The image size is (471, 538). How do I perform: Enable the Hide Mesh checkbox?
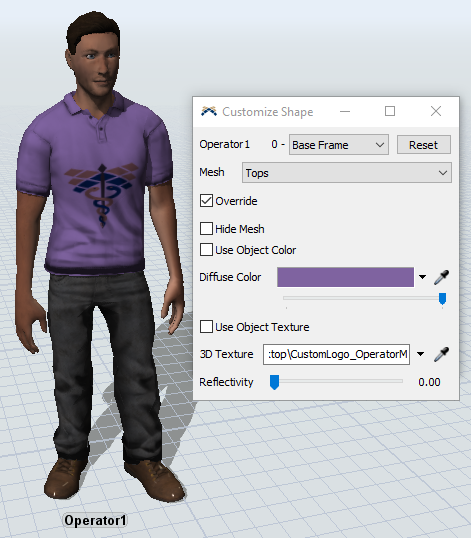click(206, 229)
